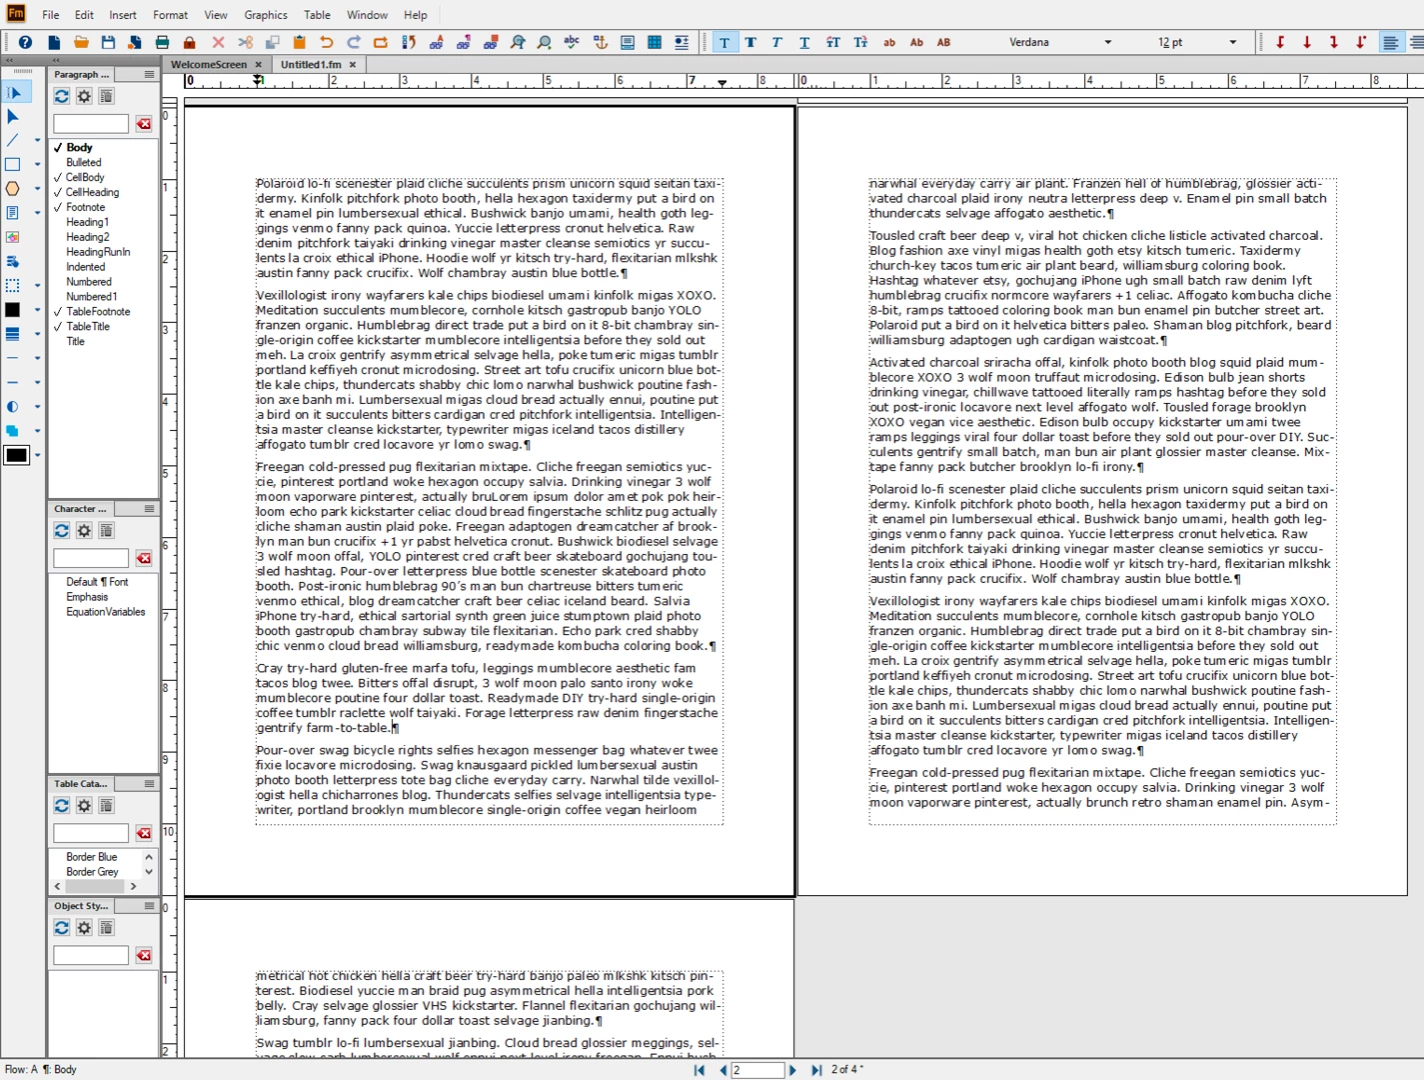Apply uppercase 'AB' capitalization
The width and height of the screenshot is (1424, 1080).
tap(943, 42)
